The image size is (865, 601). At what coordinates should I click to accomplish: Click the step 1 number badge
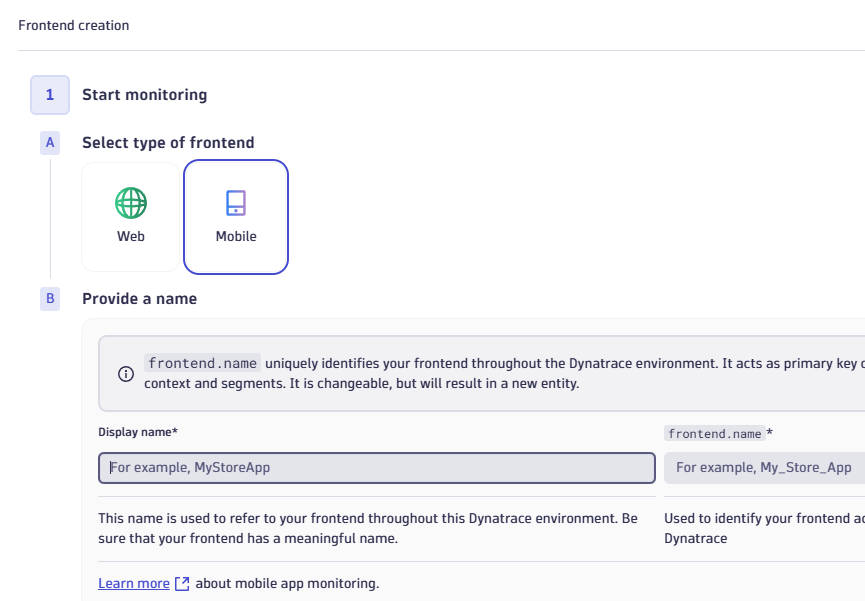pyautogui.click(x=50, y=95)
